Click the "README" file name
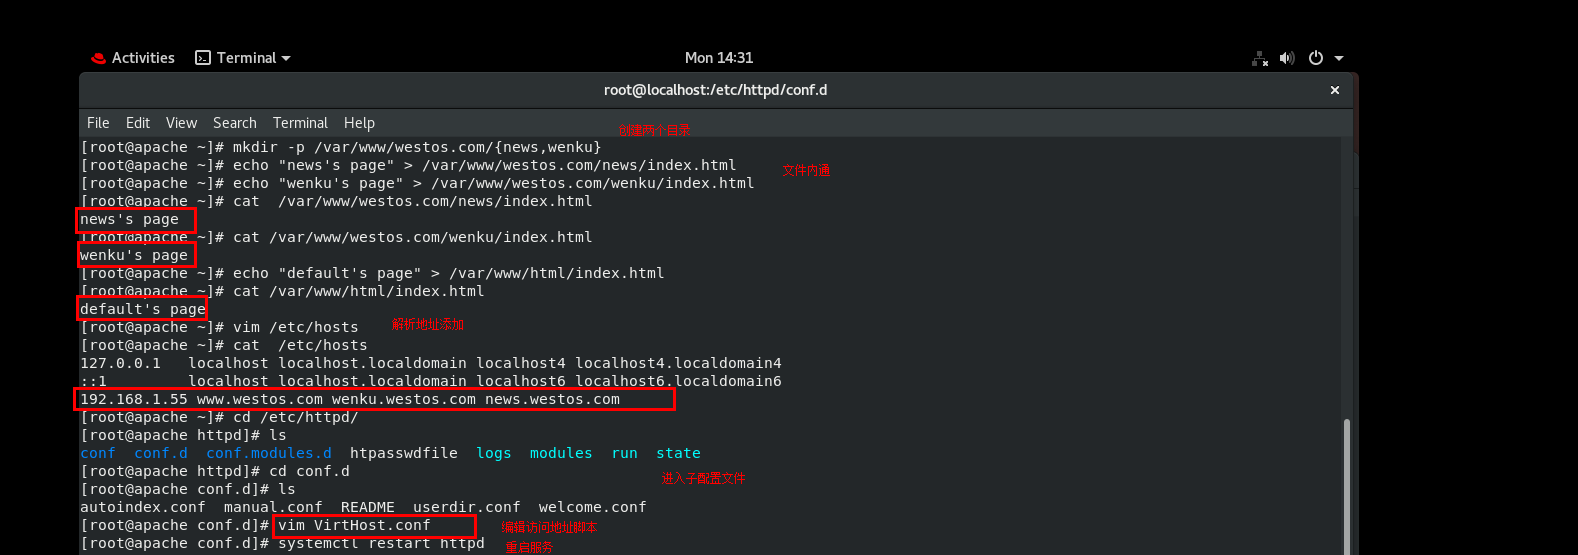 coord(368,507)
